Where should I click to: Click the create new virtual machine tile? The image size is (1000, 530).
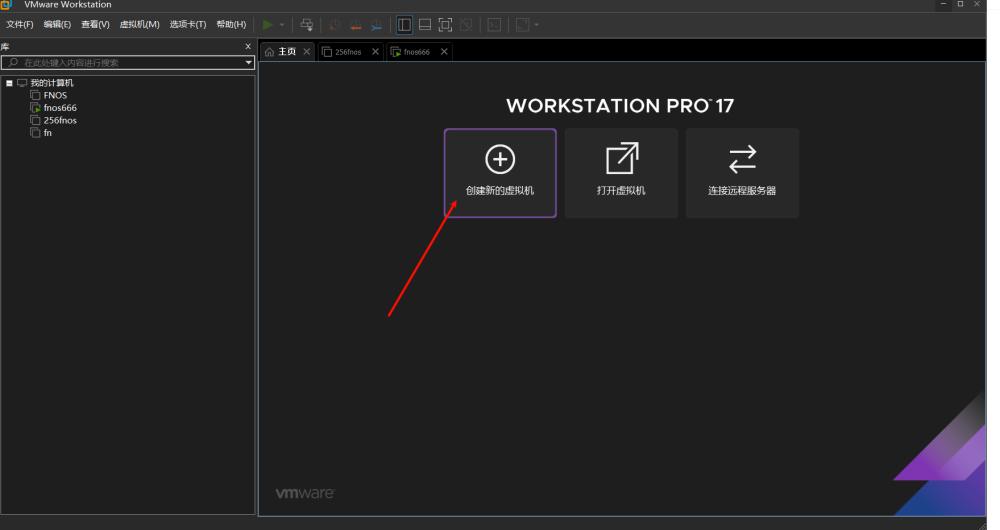(x=500, y=173)
